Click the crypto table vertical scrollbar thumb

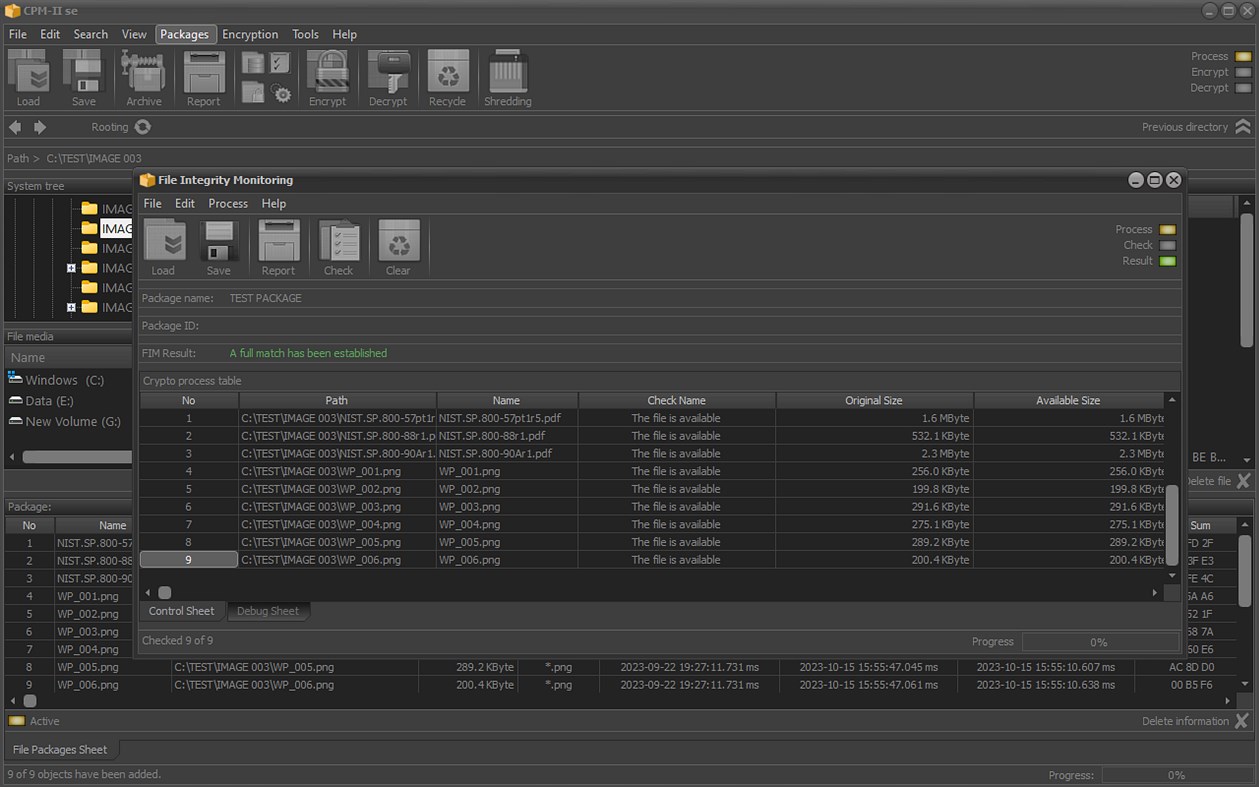[1172, 523]
